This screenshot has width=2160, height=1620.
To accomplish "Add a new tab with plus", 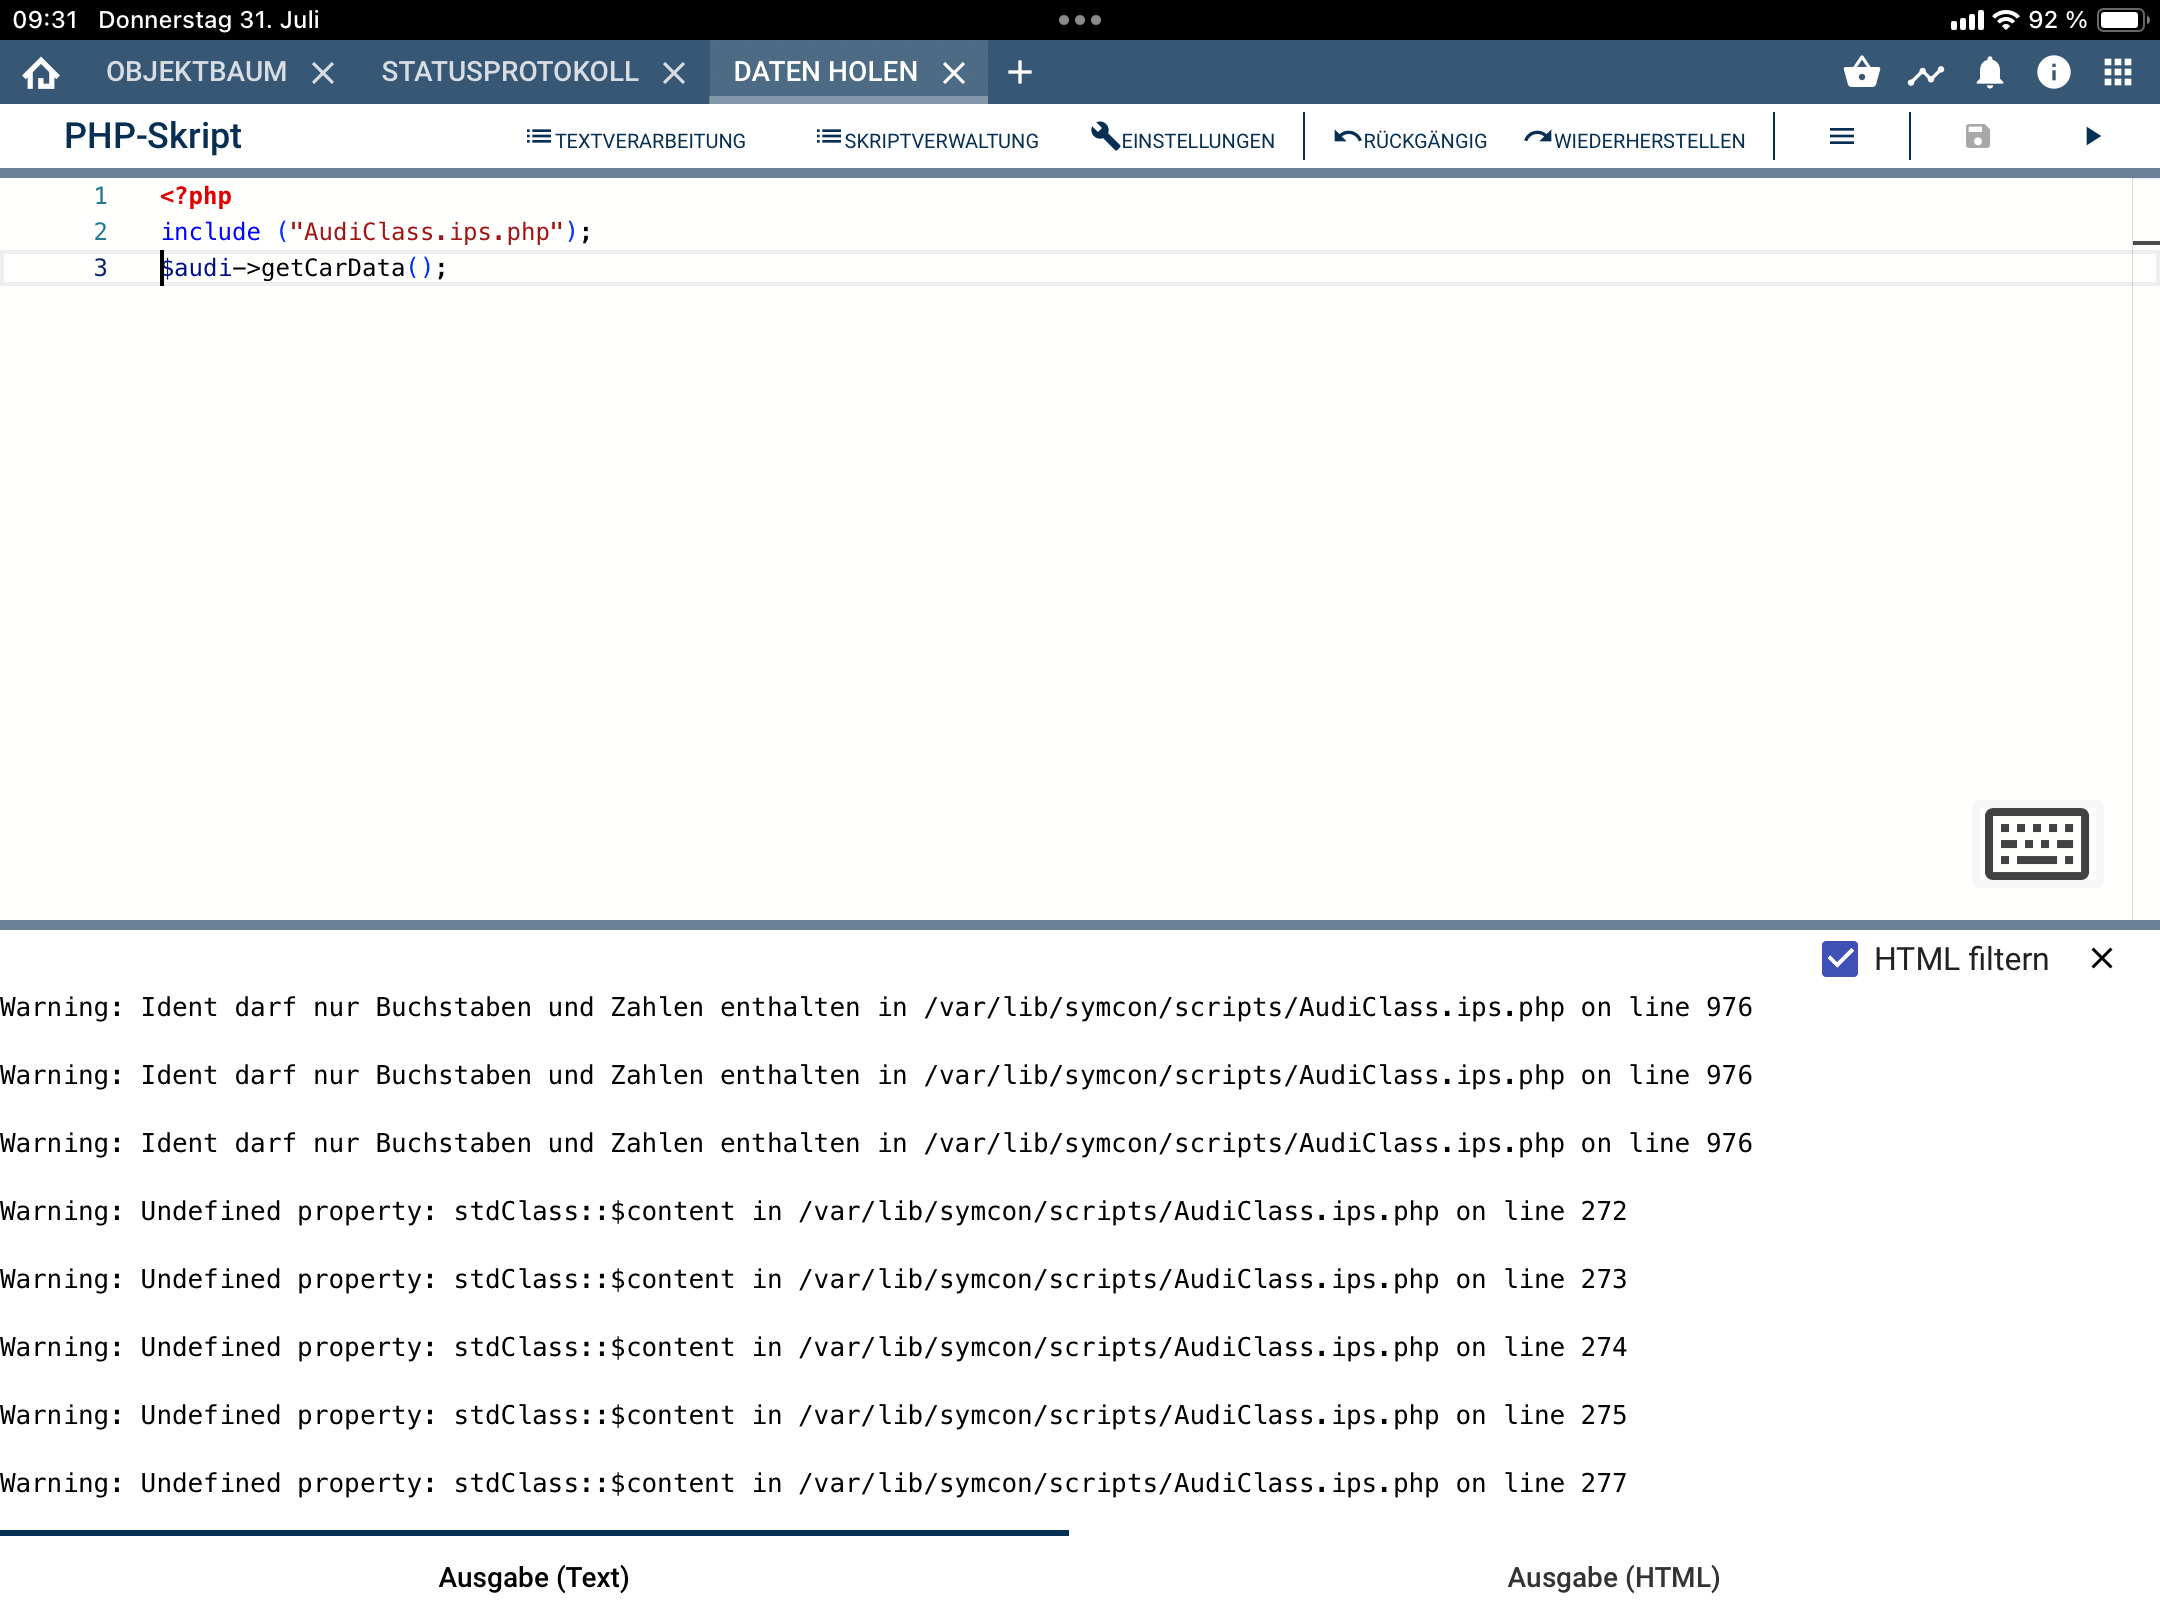I will (x=1019, y=73).
